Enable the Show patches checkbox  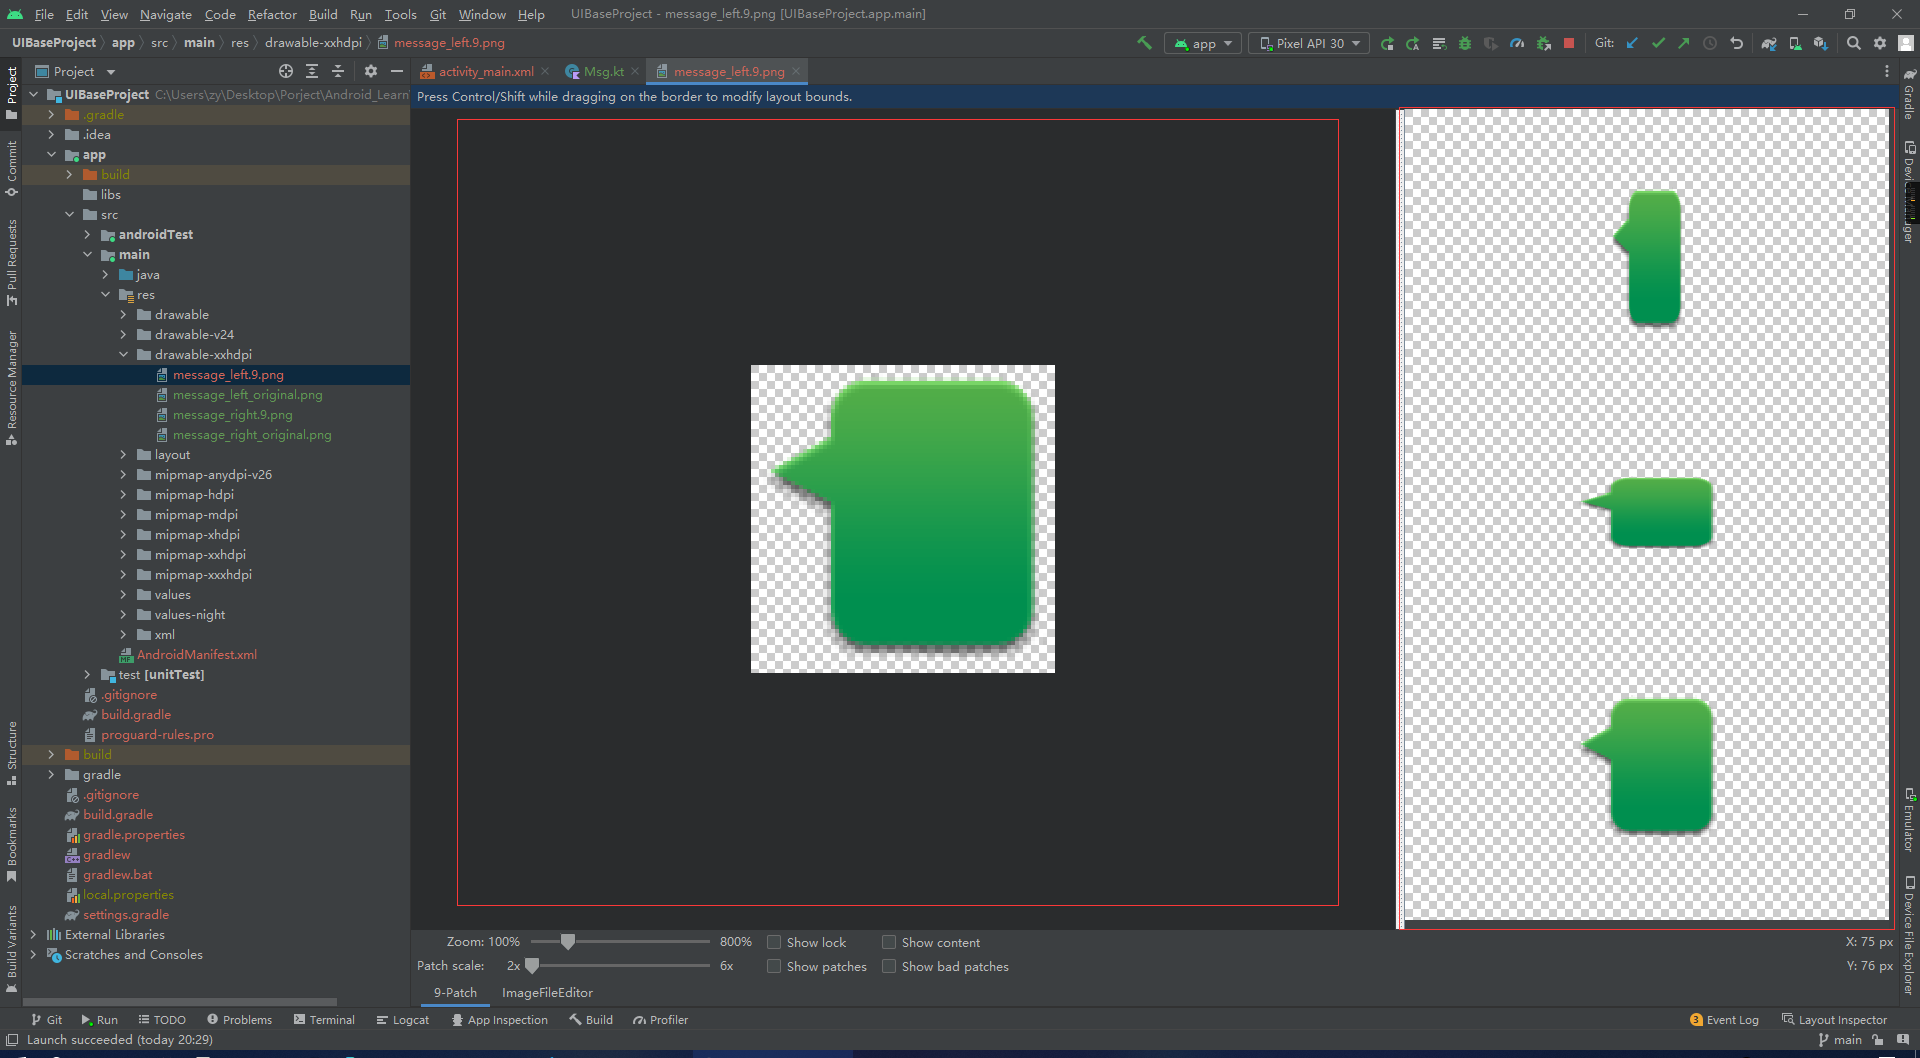pyautogui.click(x=774, y=966)
